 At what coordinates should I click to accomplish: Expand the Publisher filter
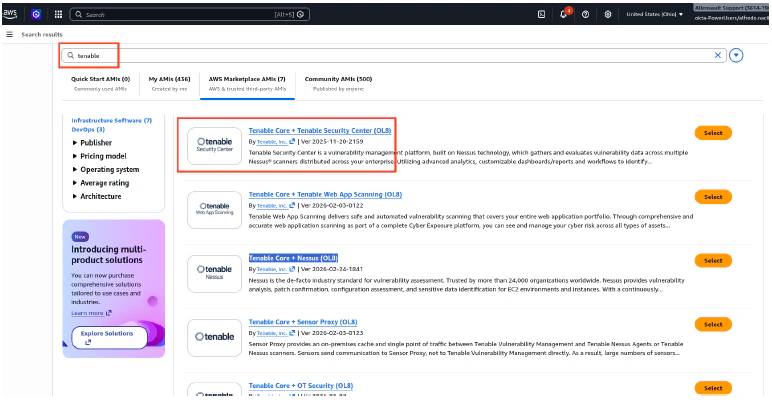pos(93,143)
